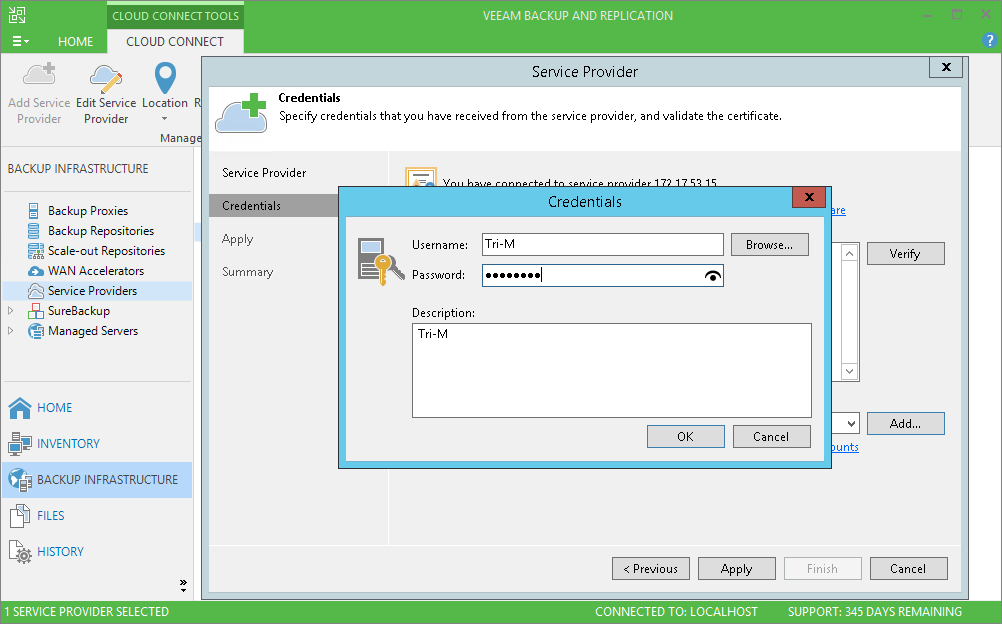Expand the Managed Servers tree node
Screen dimensions: 1002x624
[x=10, y=331]
